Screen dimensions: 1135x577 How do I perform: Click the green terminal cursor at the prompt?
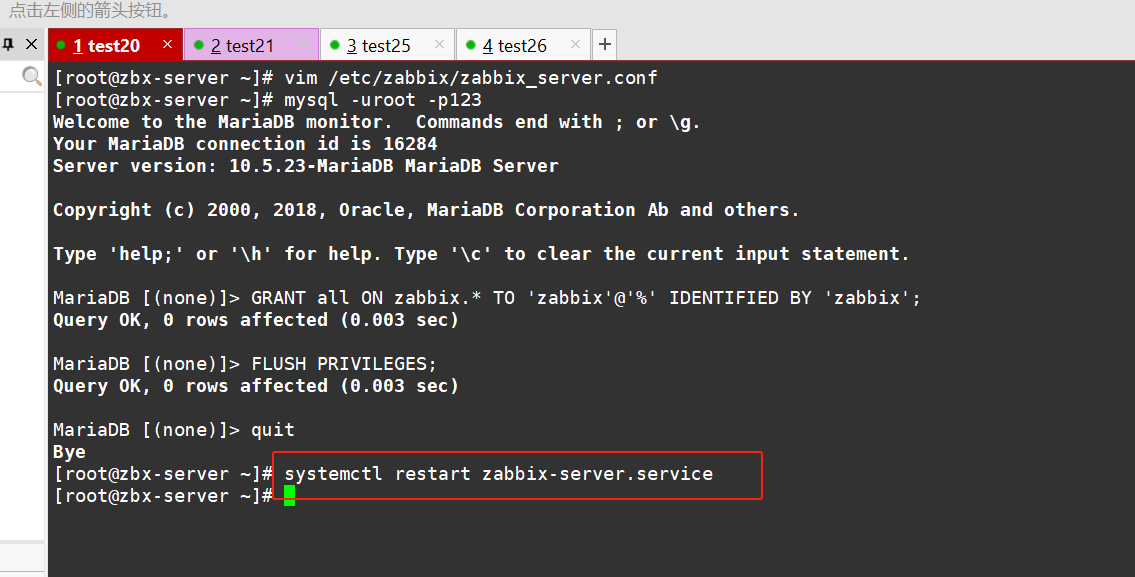(x=289, y=496)
